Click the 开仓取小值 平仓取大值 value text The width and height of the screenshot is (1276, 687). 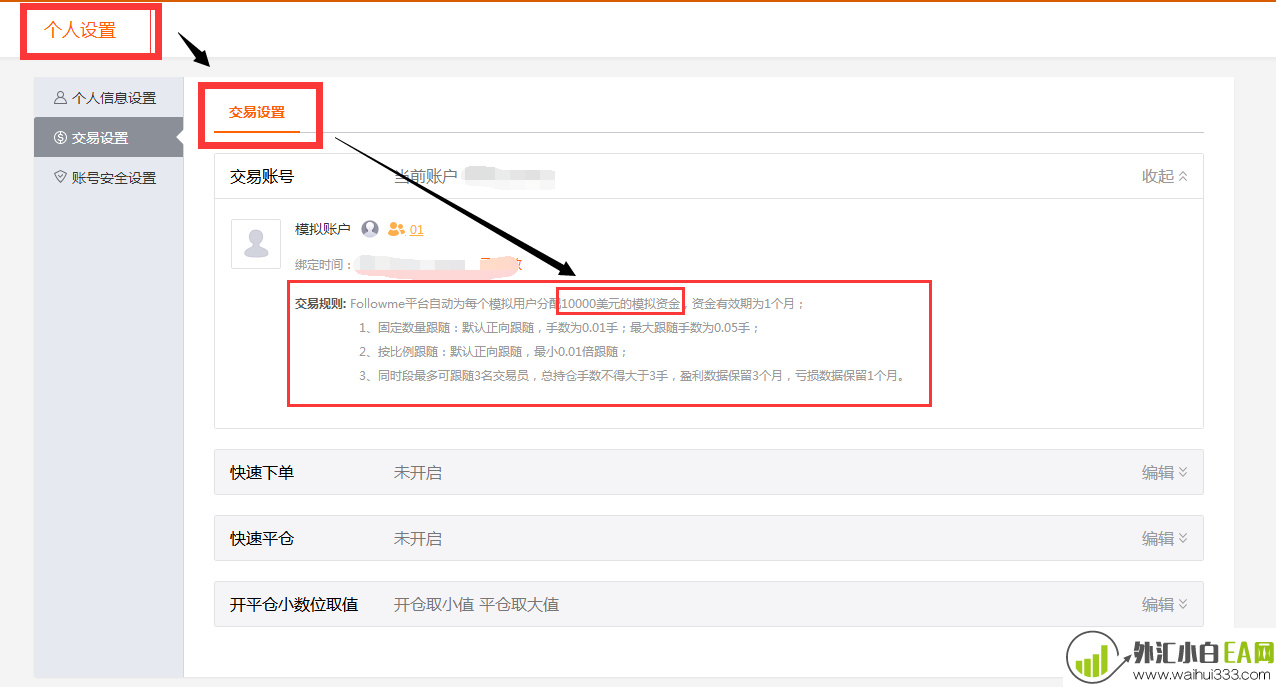[x=476, y=604]
